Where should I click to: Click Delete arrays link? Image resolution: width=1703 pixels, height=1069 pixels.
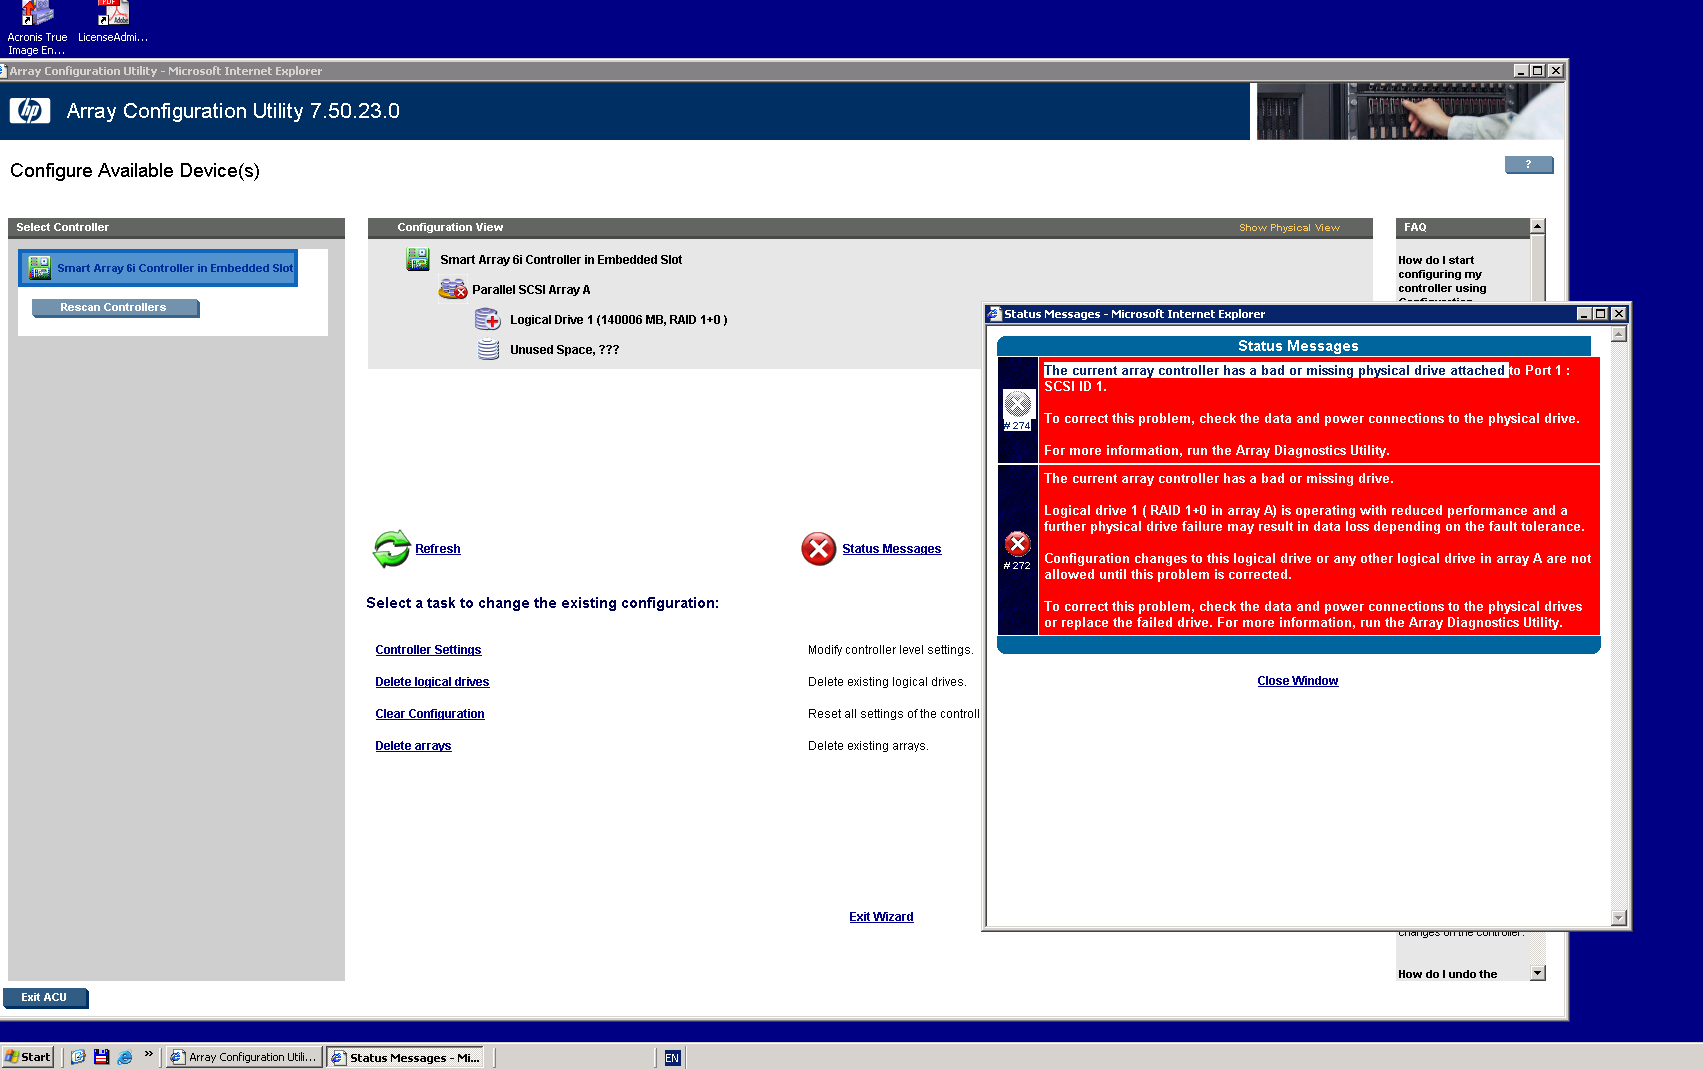coord(413,746)
